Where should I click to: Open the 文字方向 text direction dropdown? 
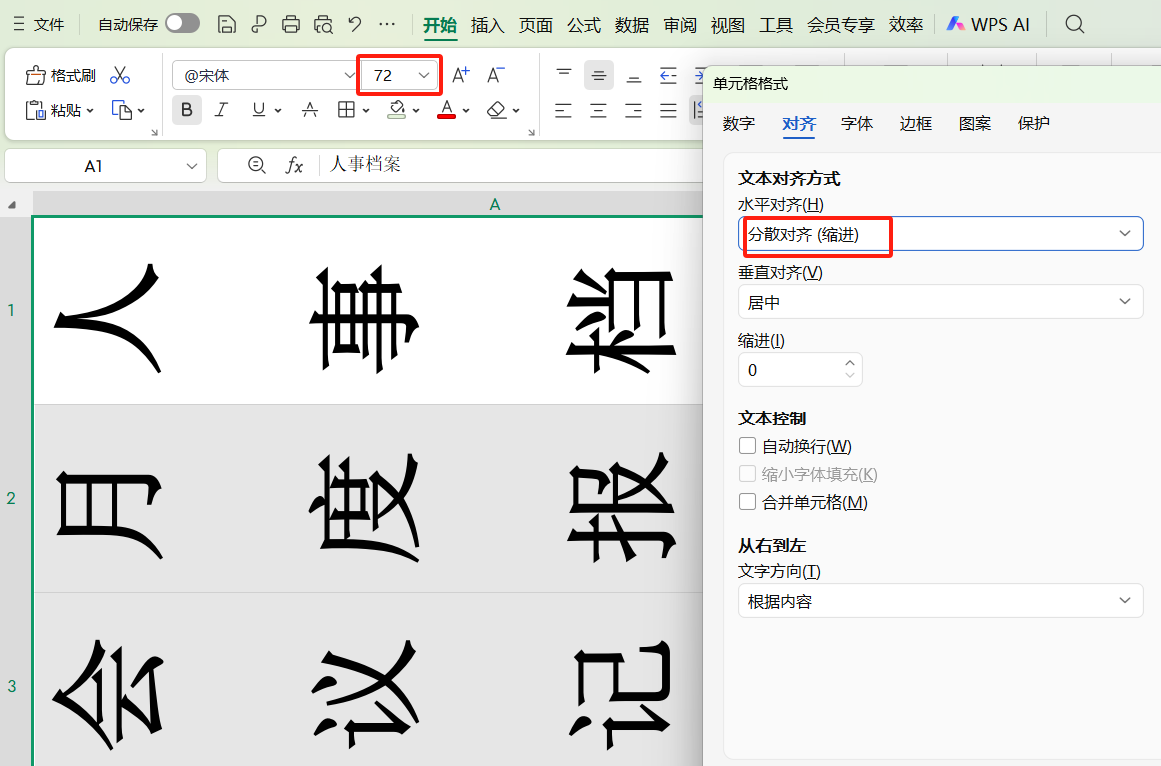click(940, 600)
